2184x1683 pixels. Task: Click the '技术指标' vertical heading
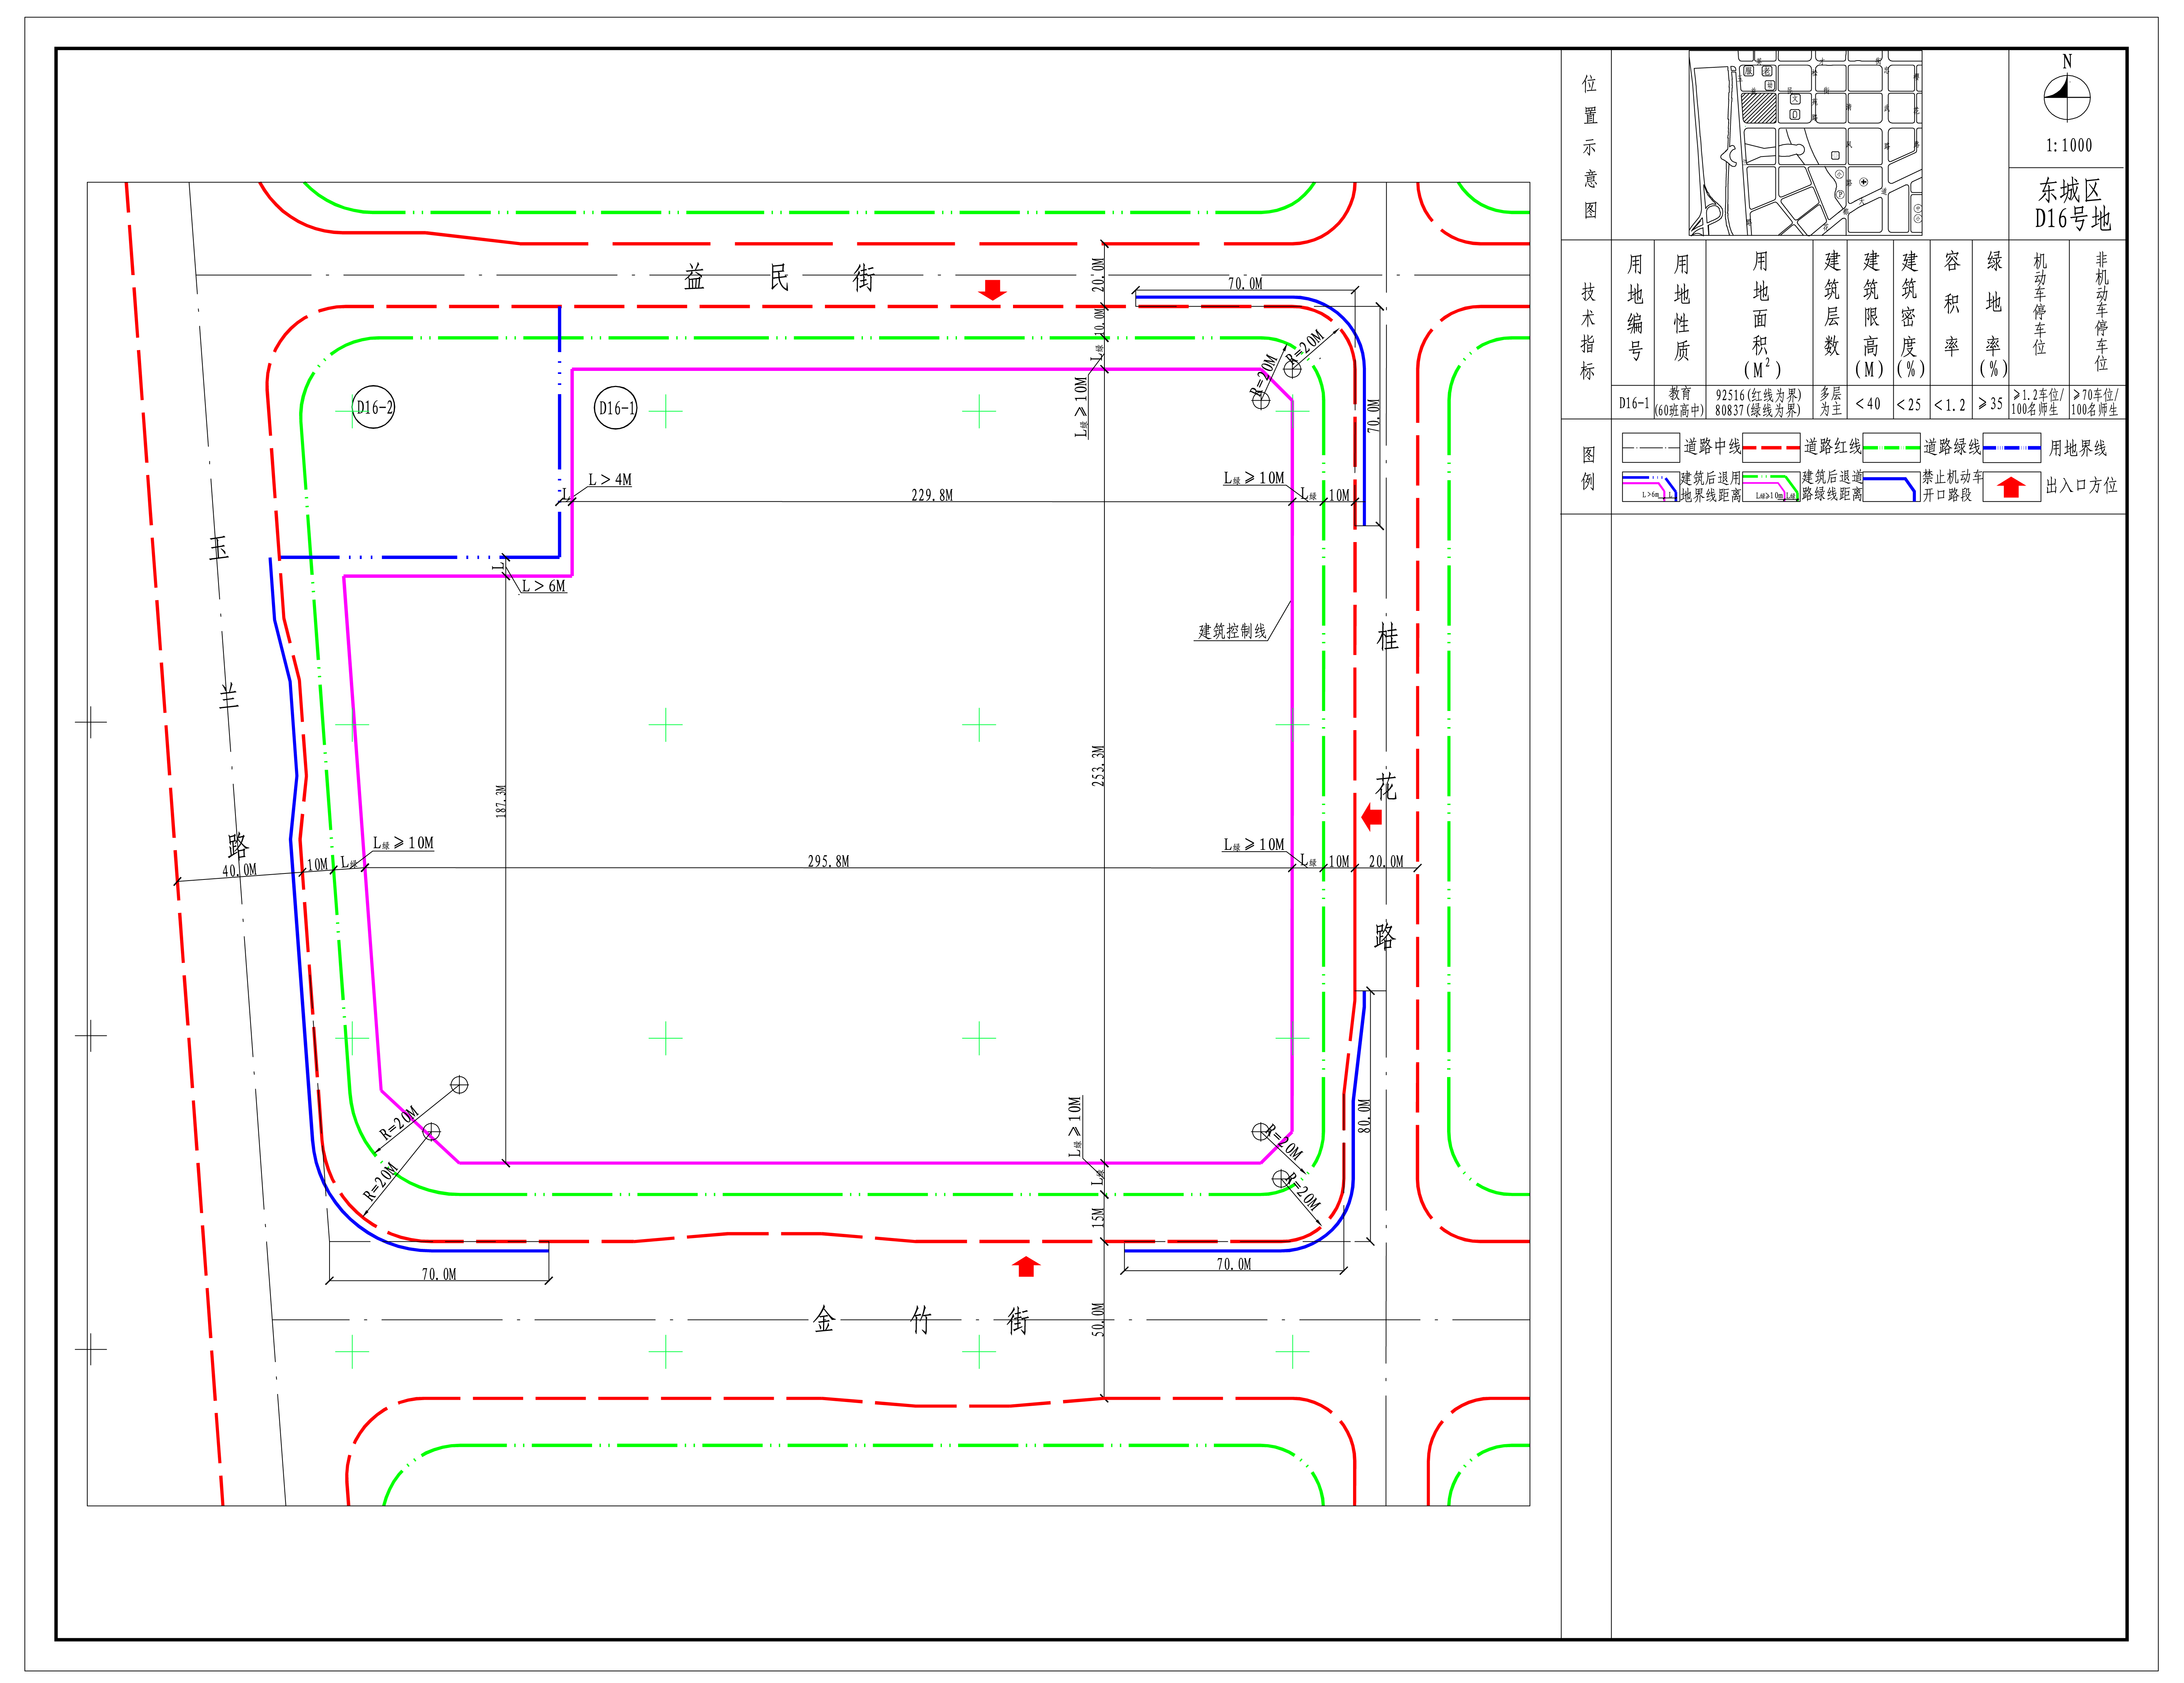pos(1588,331)
